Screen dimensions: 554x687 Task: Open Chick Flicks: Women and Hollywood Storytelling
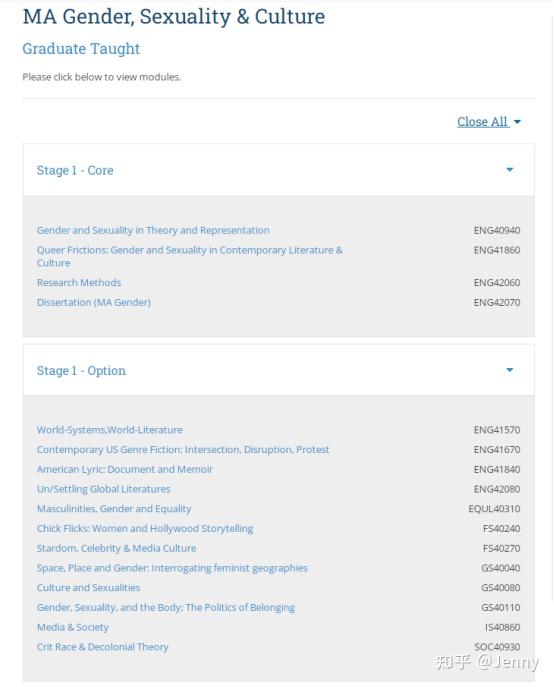point(145,528)
